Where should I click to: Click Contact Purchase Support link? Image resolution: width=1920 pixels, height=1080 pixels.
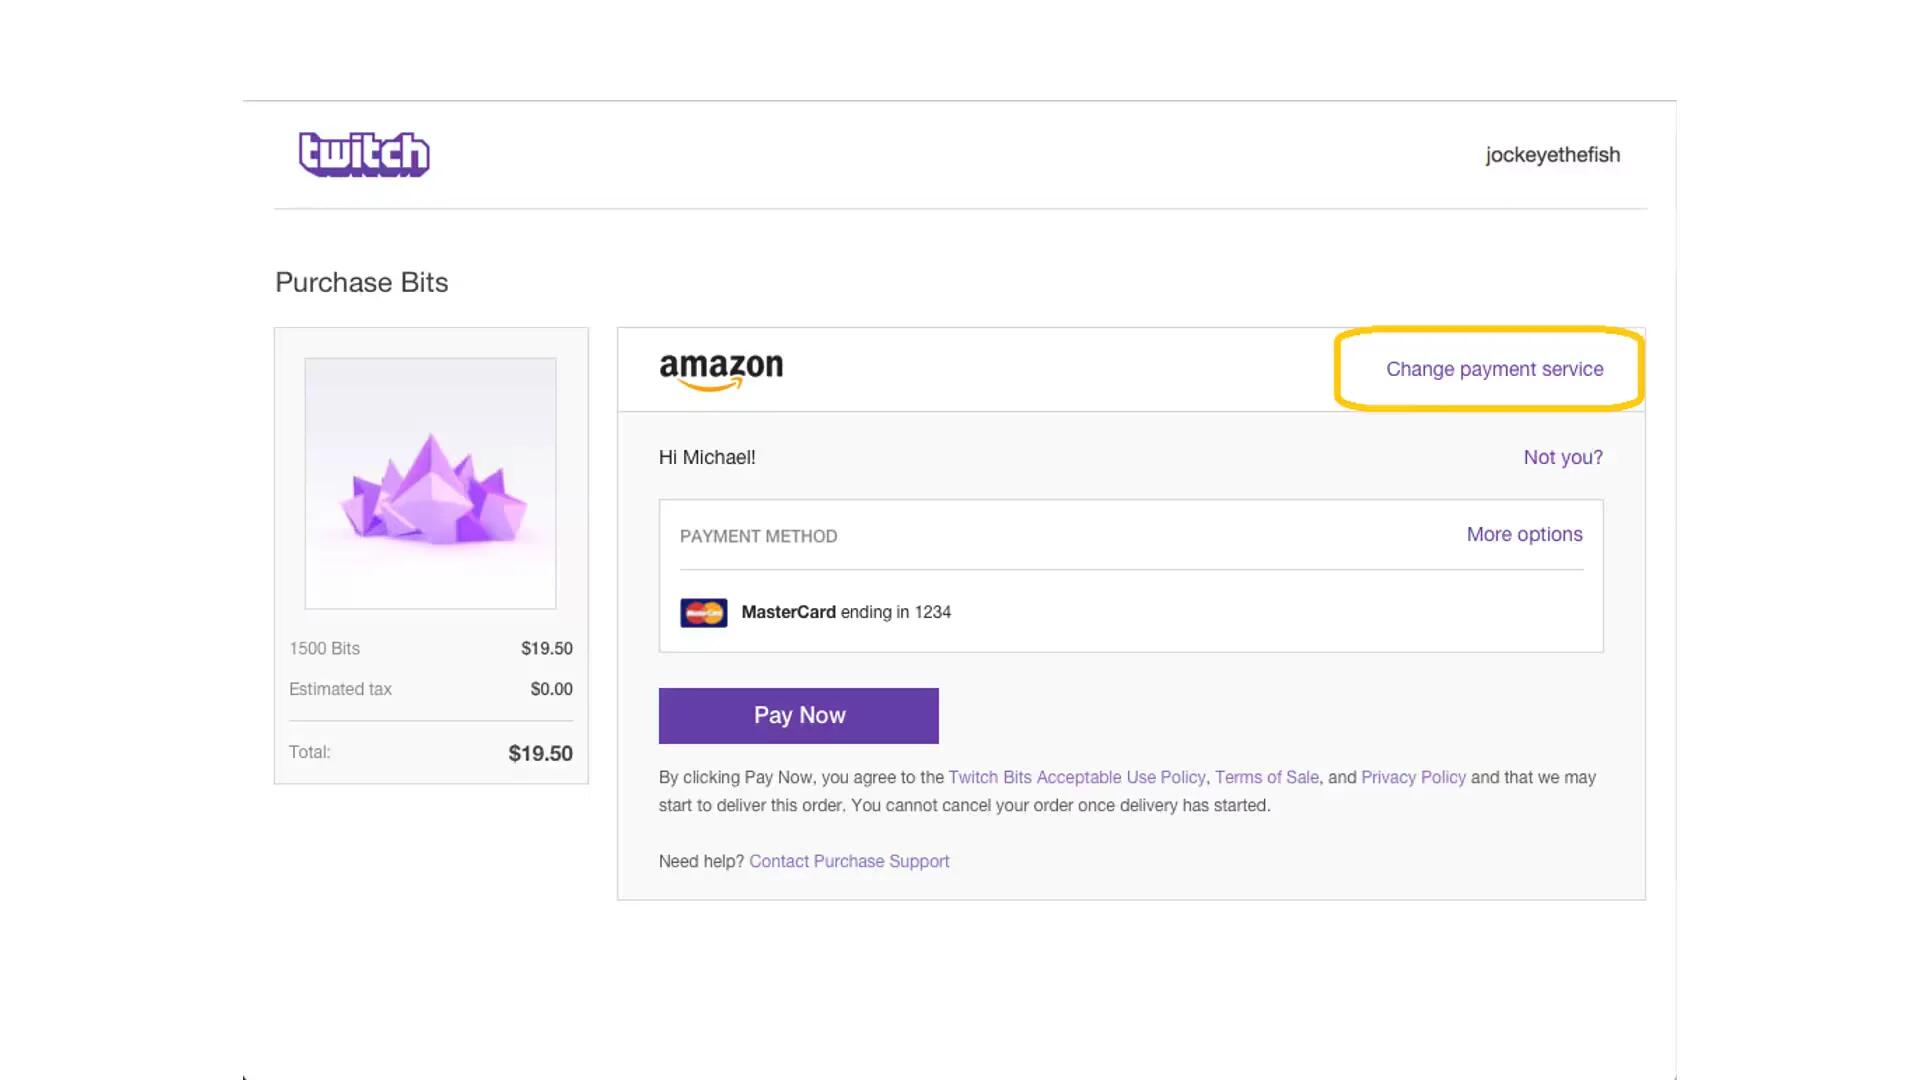pos(849,861)
